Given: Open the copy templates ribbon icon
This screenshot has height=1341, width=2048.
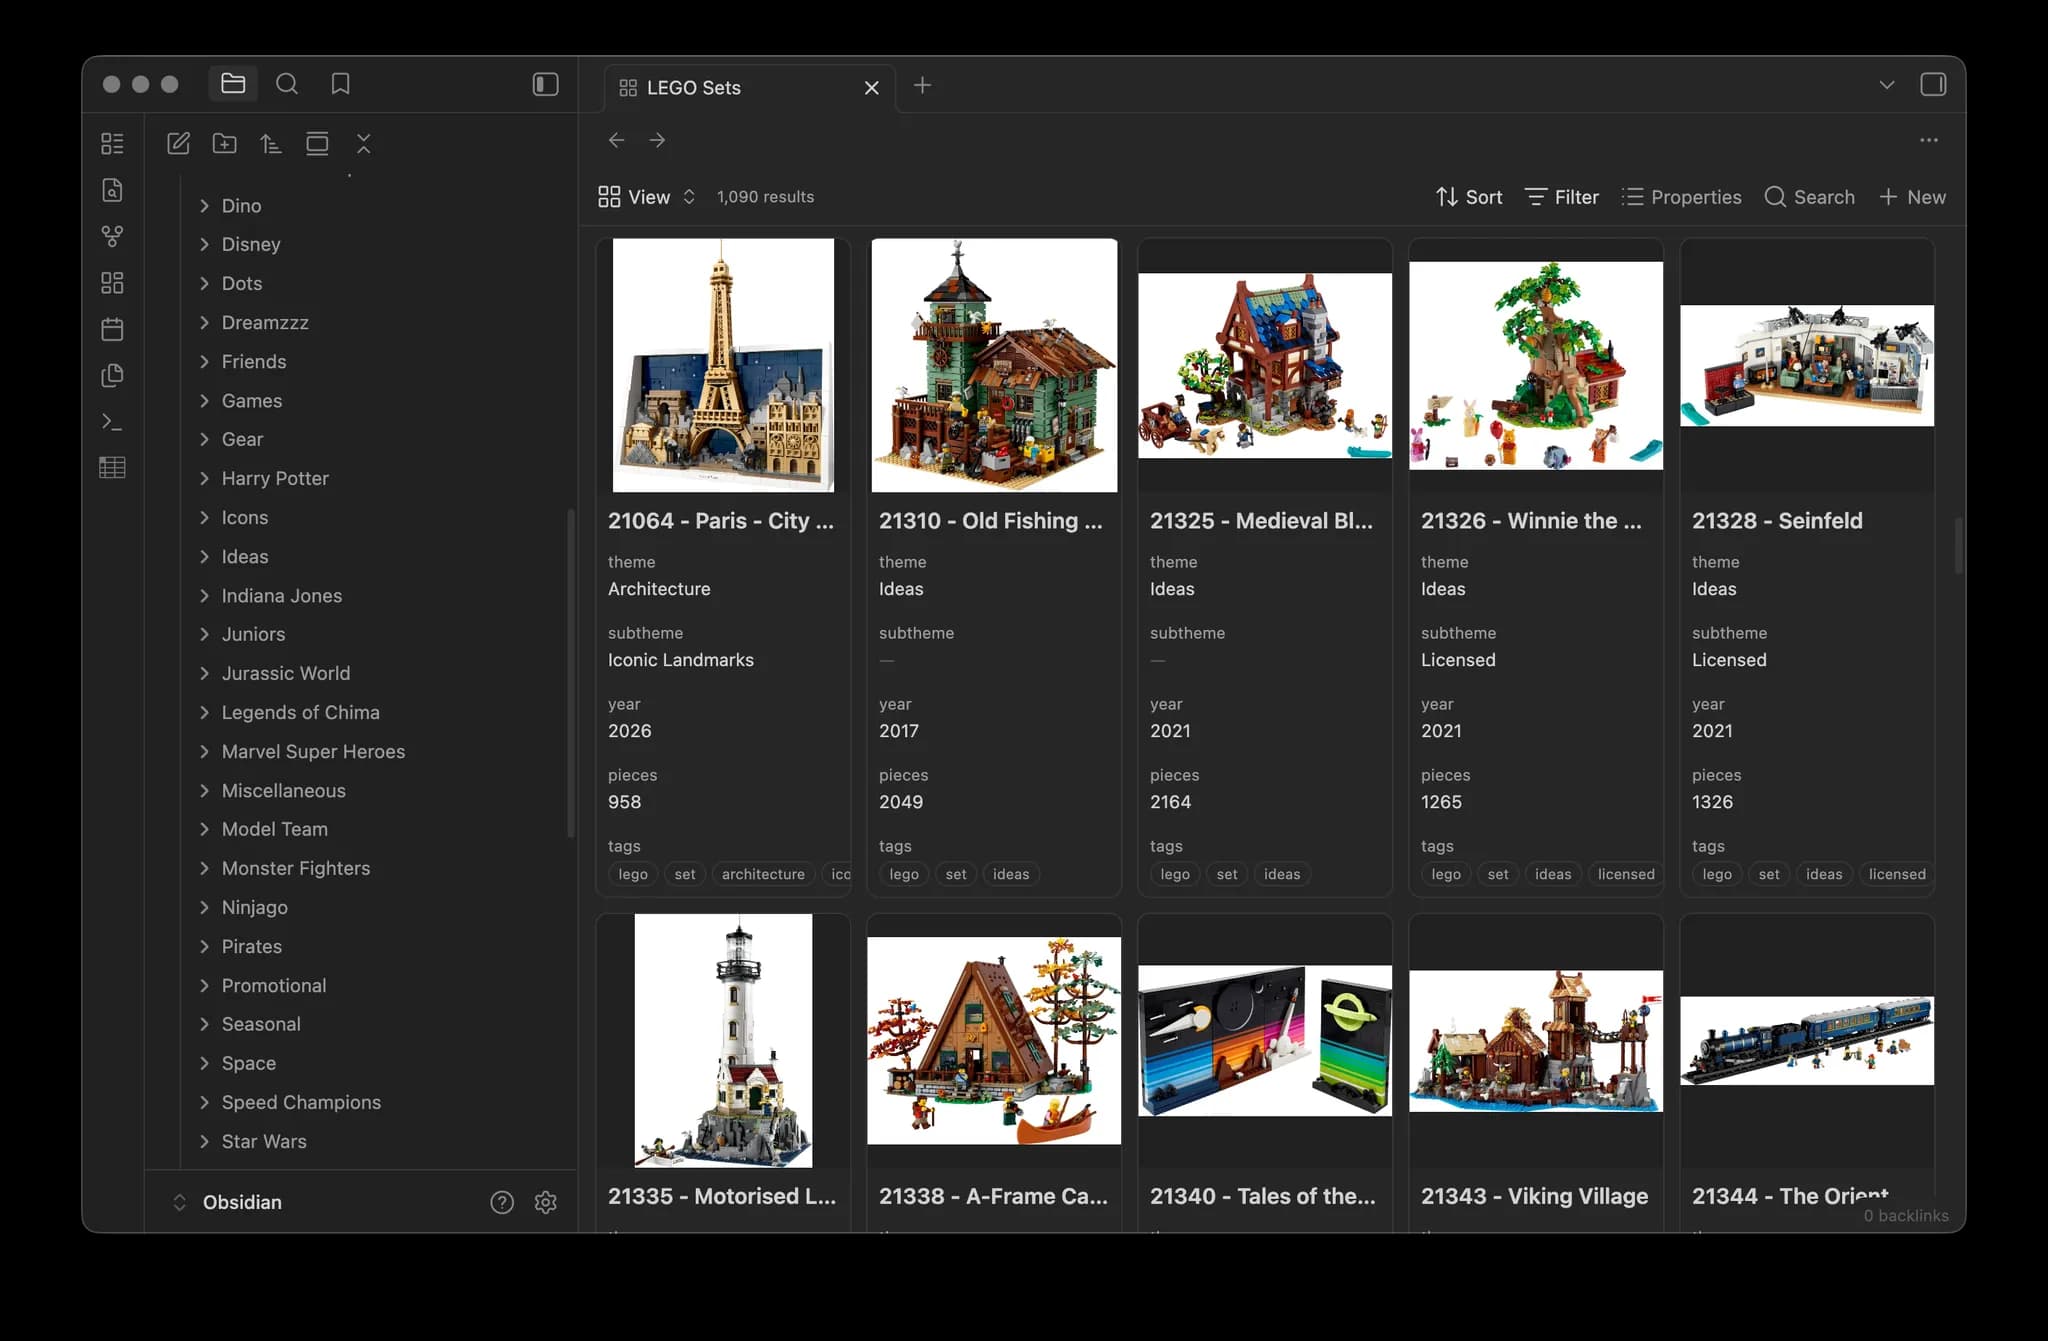Looking at the screenshot, I should 112,375.
